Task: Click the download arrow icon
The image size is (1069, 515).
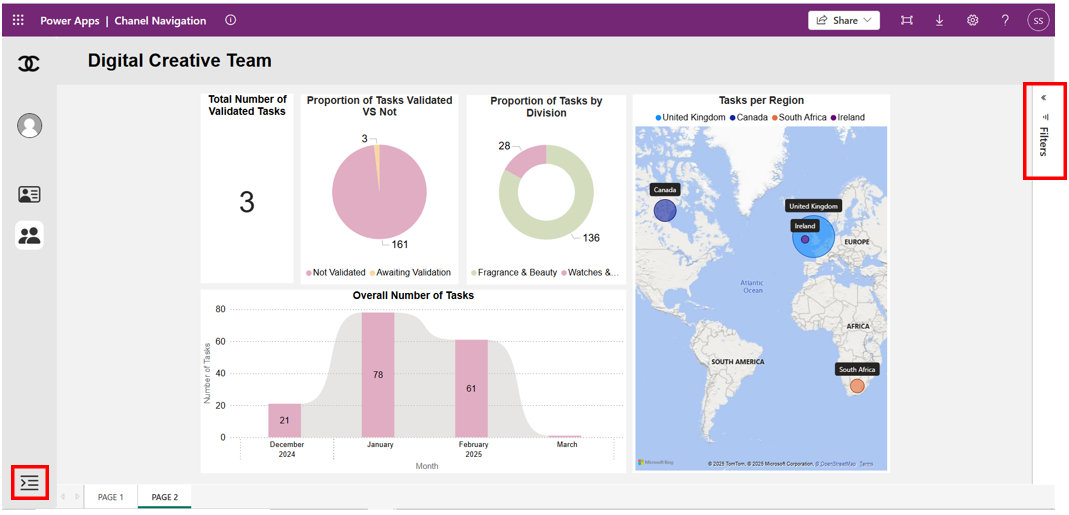Action: point(939,20)
